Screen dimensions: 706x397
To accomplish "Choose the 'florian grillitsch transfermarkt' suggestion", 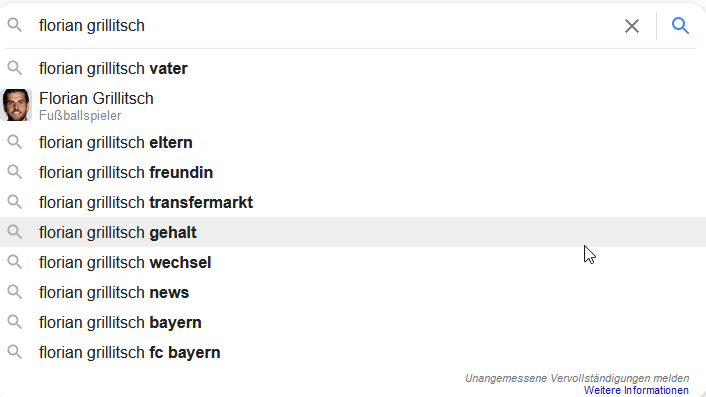I will 353,202.
